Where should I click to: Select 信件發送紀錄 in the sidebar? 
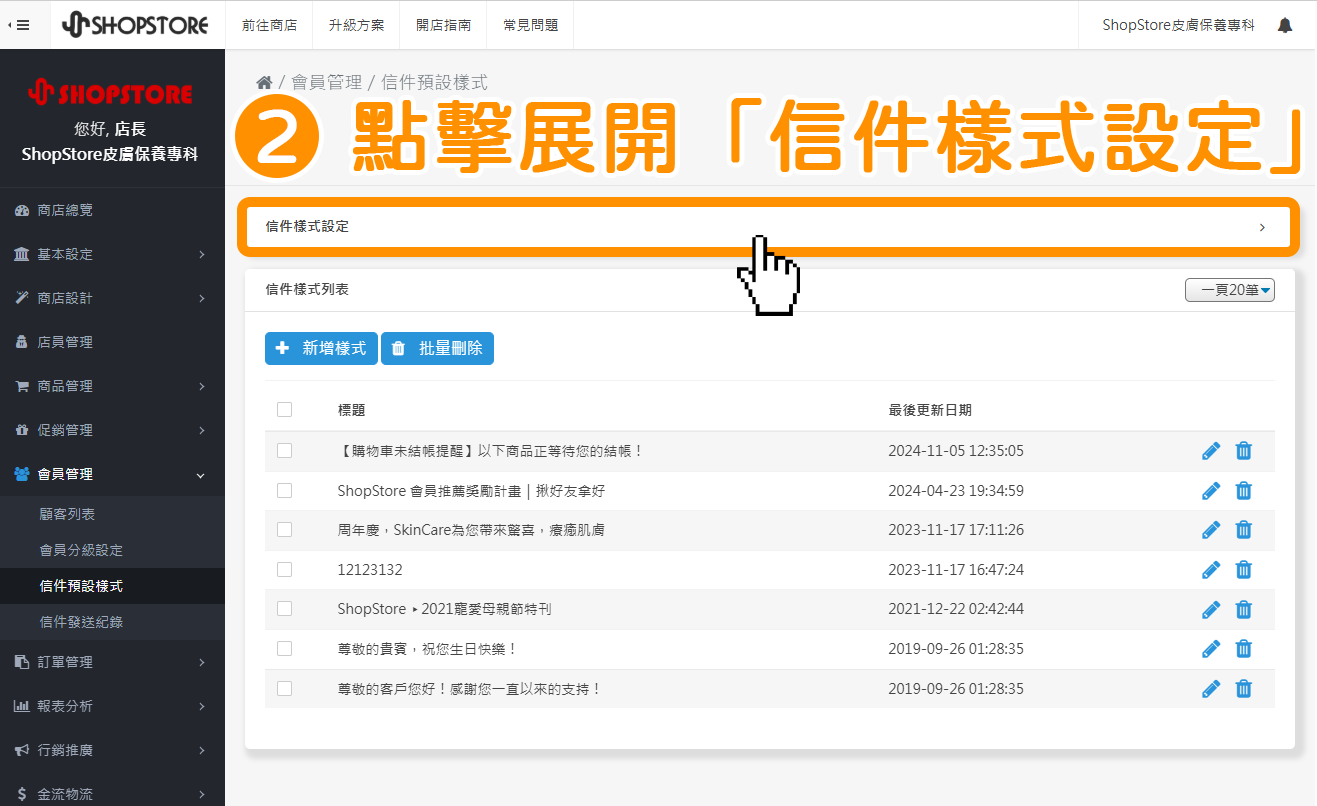pos(112,621)
